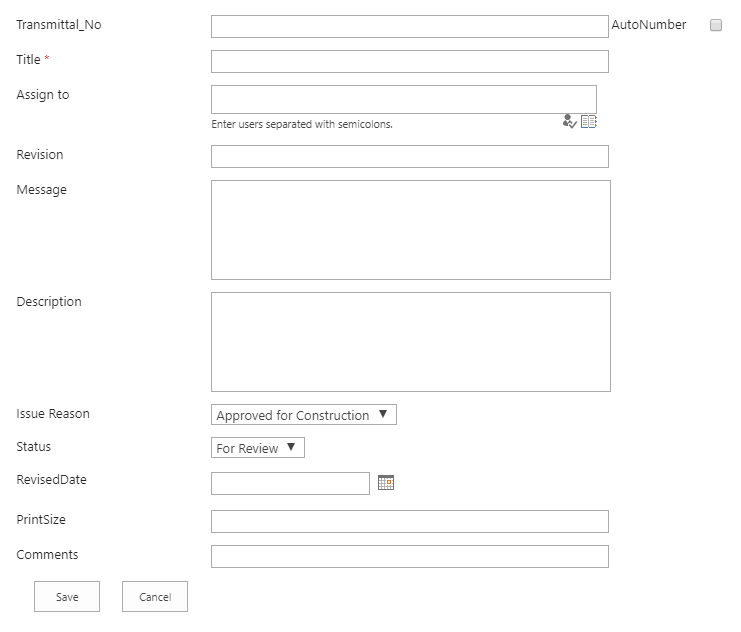Click the Check Names icon under Assign to
741x632 pixels.
pyautogui.click(x=569, y=121)
